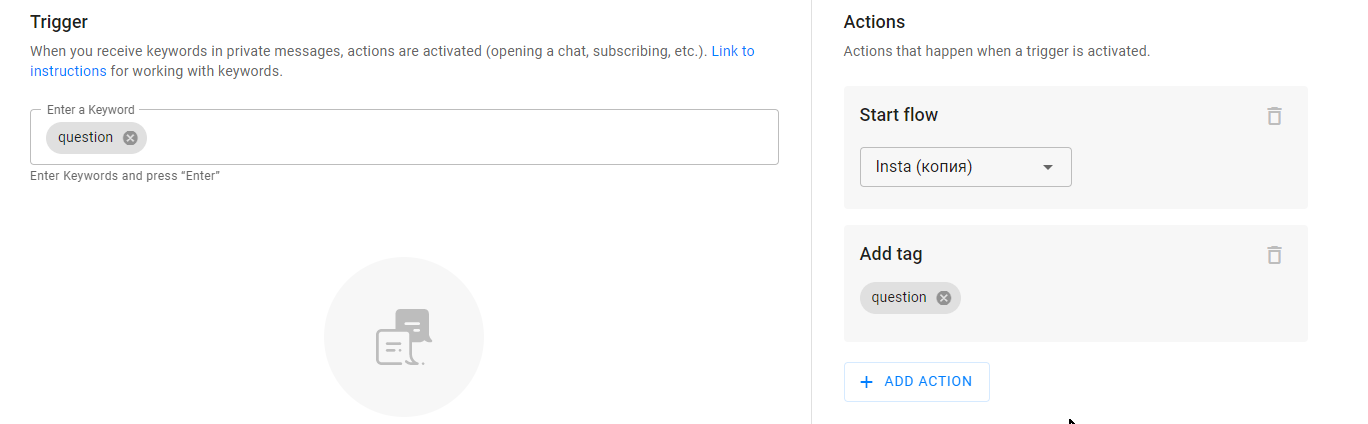
Task: Delete the Add tag action with trash icon
Action: point(1274,255)
